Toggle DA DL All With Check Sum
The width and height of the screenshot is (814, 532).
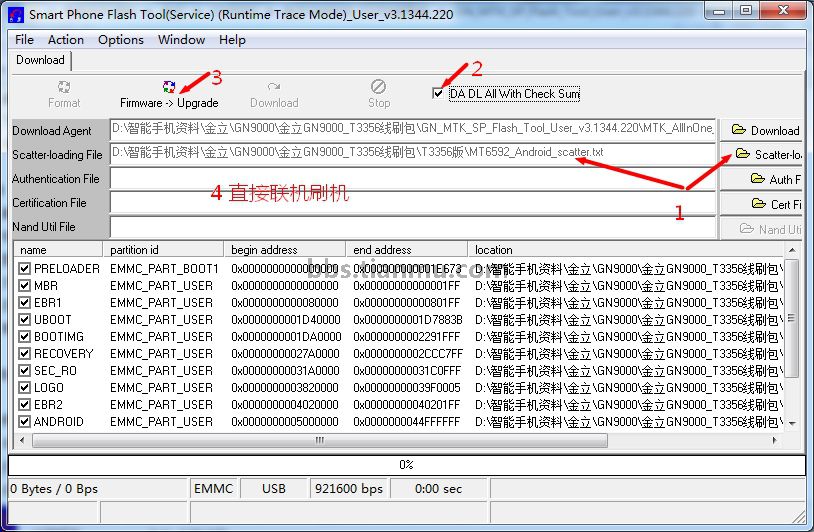point(438,93)
